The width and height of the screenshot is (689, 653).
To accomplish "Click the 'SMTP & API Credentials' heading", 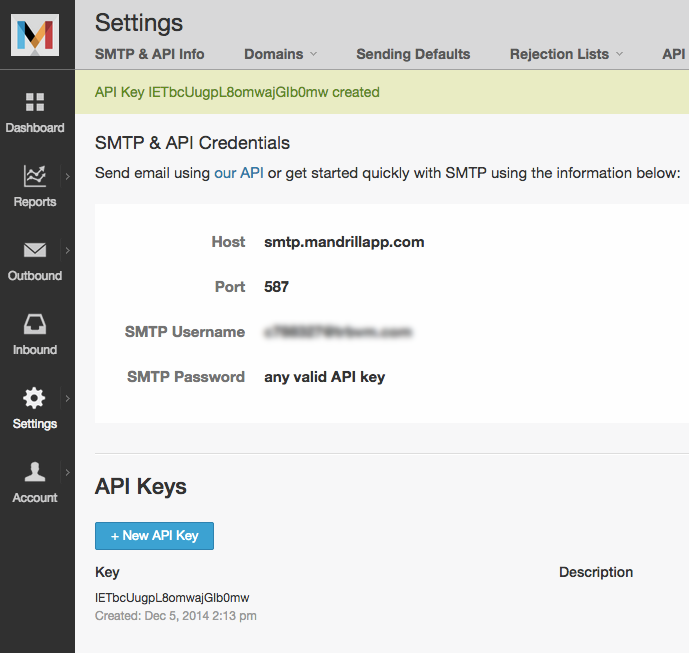I will point(192,143).
